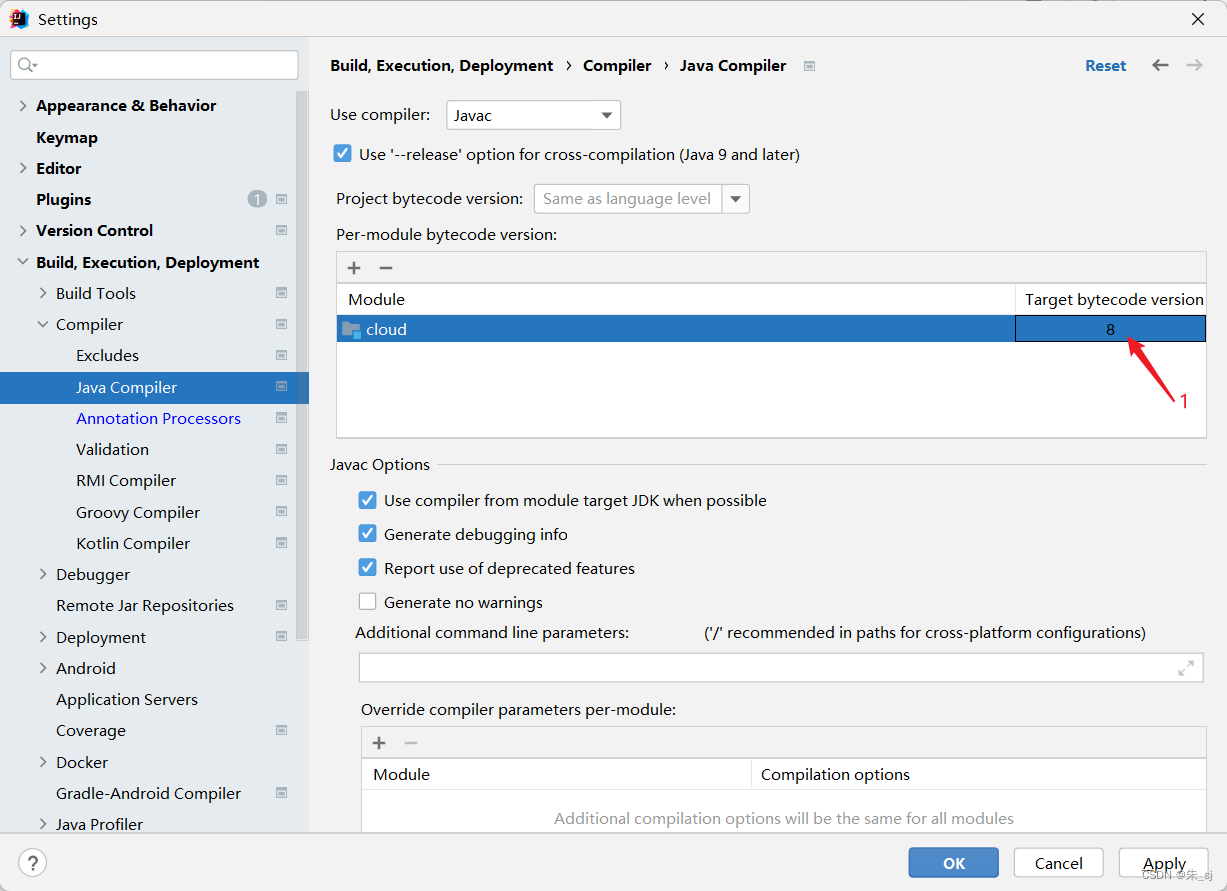Click the Compiler breadcrumb
The height and width of the screenshot is (891, 1227).
[x=617, y=65]
